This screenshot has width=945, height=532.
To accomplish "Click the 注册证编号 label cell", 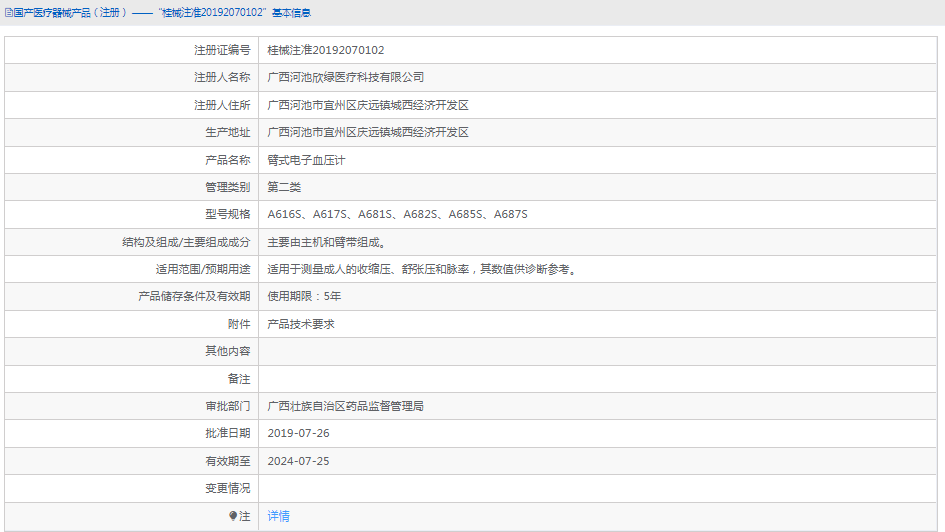I will pos(222,50).
